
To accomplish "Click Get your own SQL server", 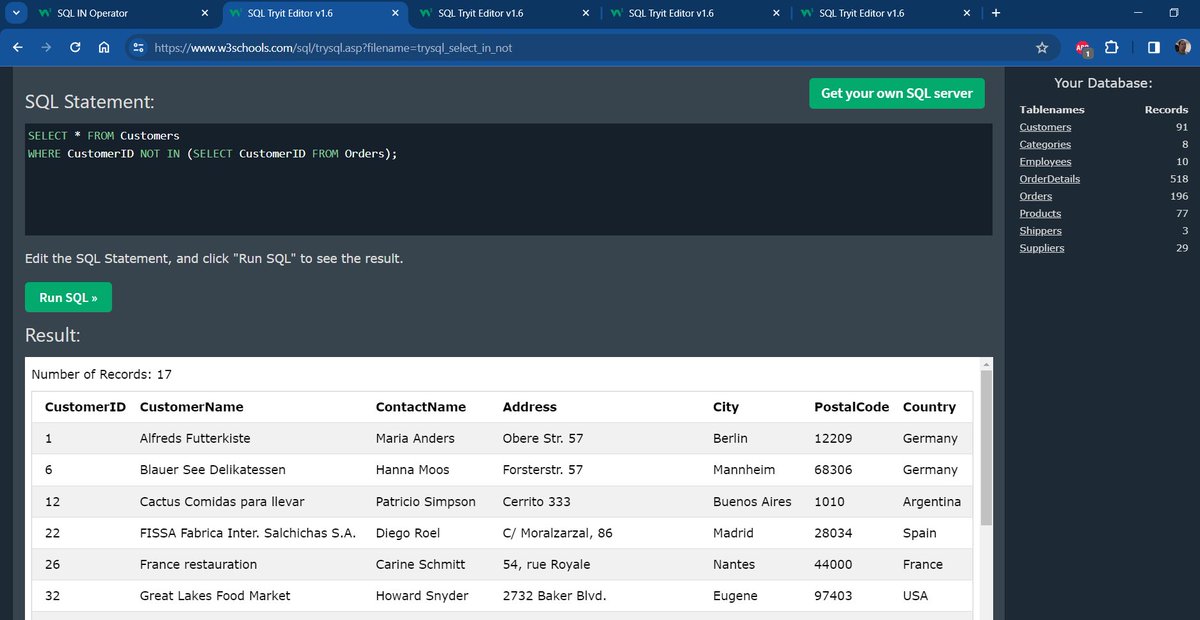I will (x=896, y=92).
